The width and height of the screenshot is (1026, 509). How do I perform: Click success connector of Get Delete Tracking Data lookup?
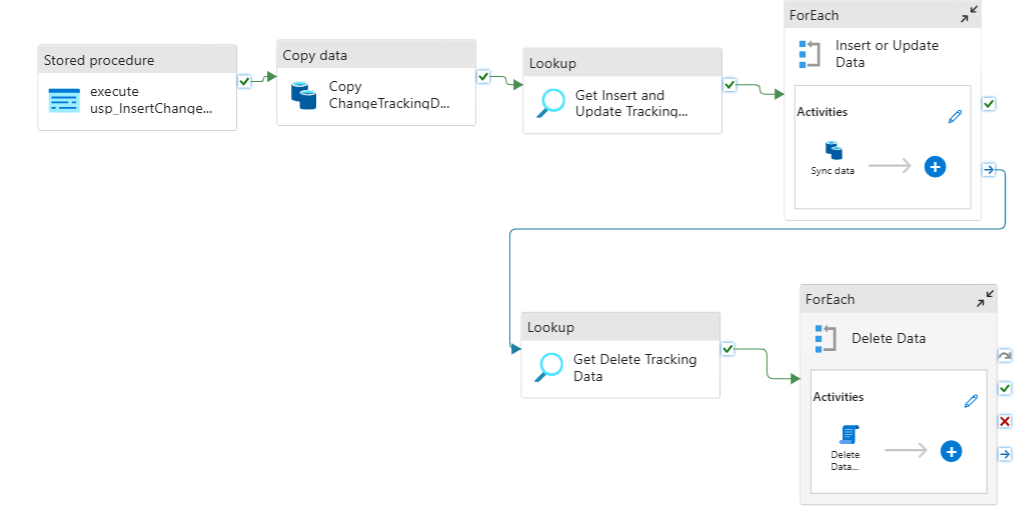(x=728, y=349)
